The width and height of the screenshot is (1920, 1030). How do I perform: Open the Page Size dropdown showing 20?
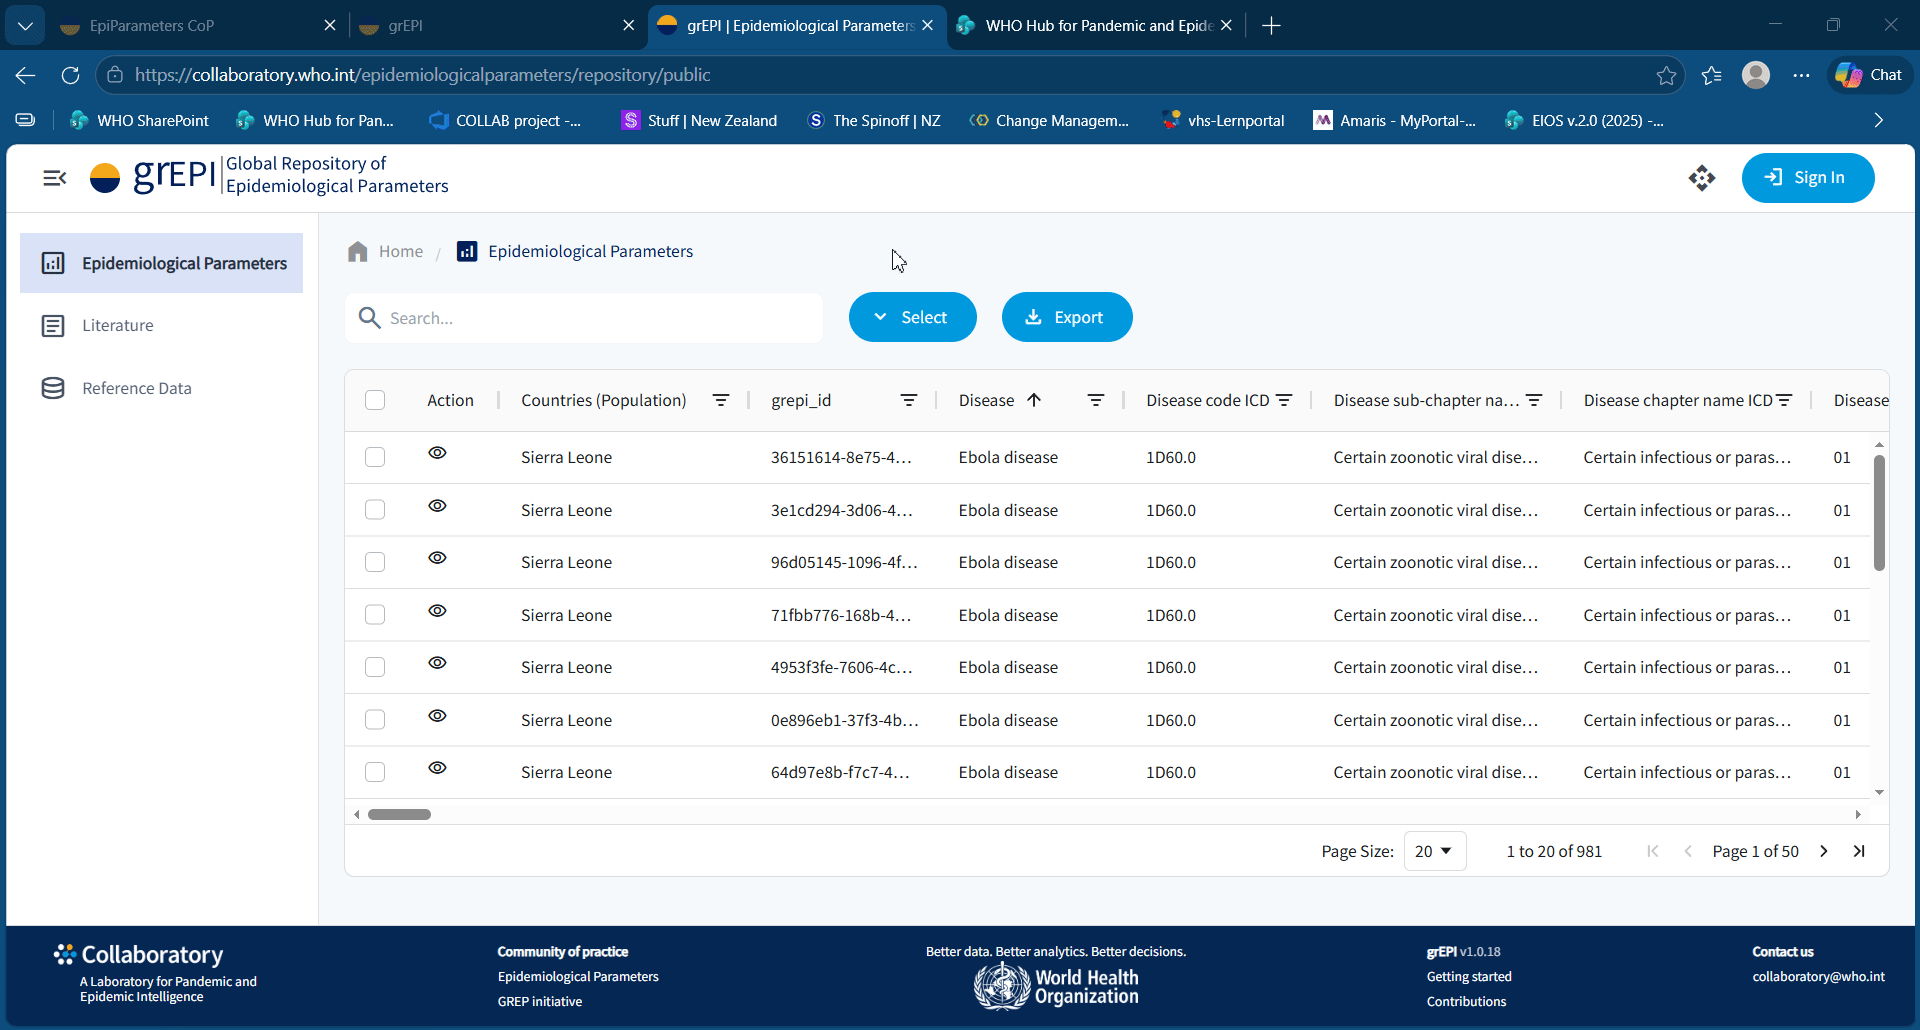[1434, 851]
